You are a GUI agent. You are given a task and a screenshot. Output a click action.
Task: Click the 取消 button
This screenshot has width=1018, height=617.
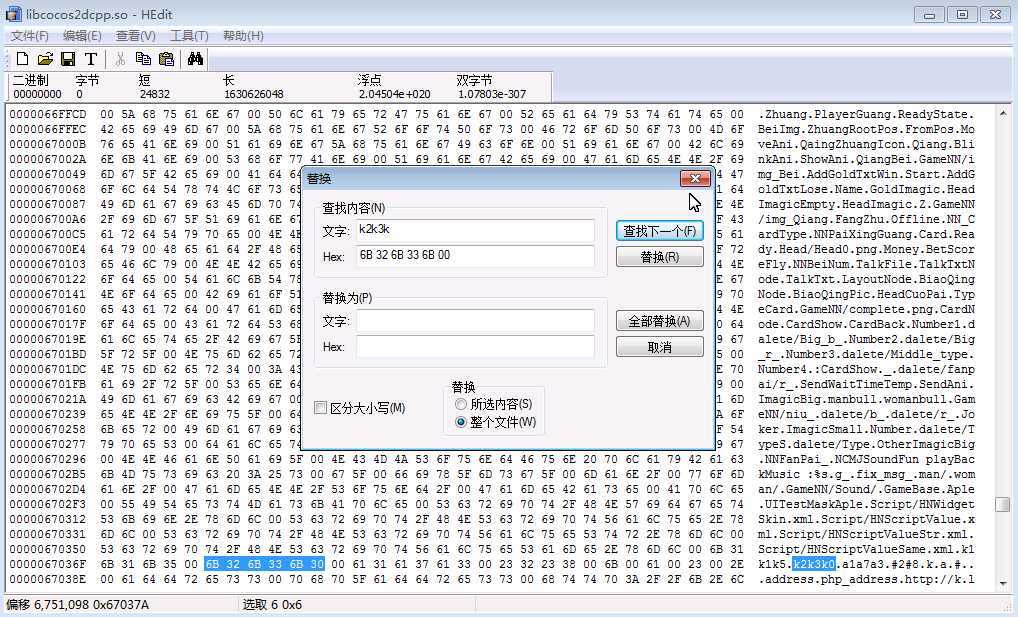tap(660, 347)
